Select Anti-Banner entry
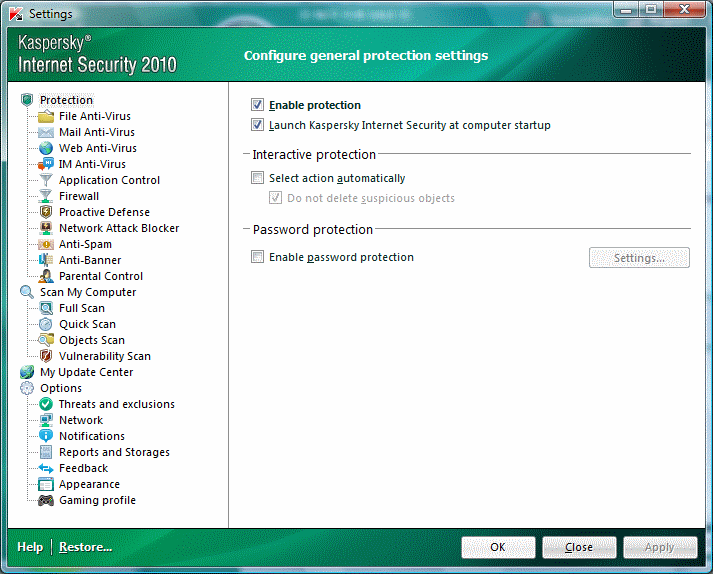The height and width of the screenshot is (574, 713). coord(90,260)
